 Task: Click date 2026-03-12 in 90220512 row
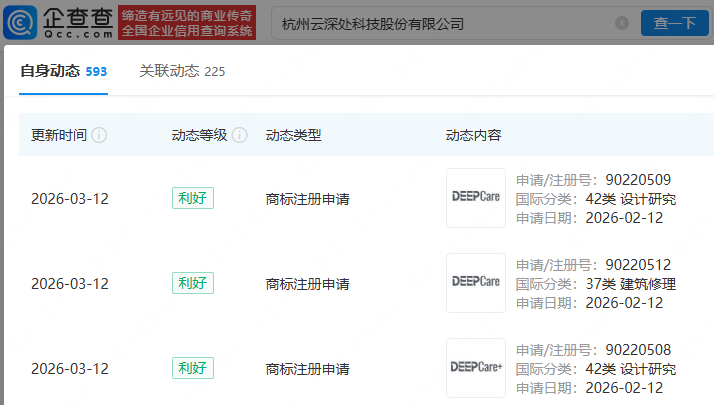pyautogui.click(x=70, y=283)
